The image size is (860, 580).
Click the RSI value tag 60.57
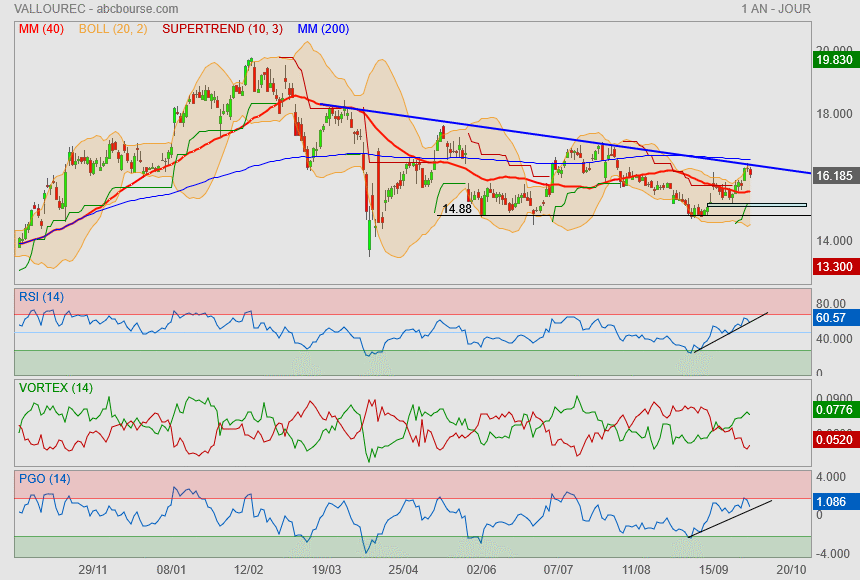coord(832,318)
